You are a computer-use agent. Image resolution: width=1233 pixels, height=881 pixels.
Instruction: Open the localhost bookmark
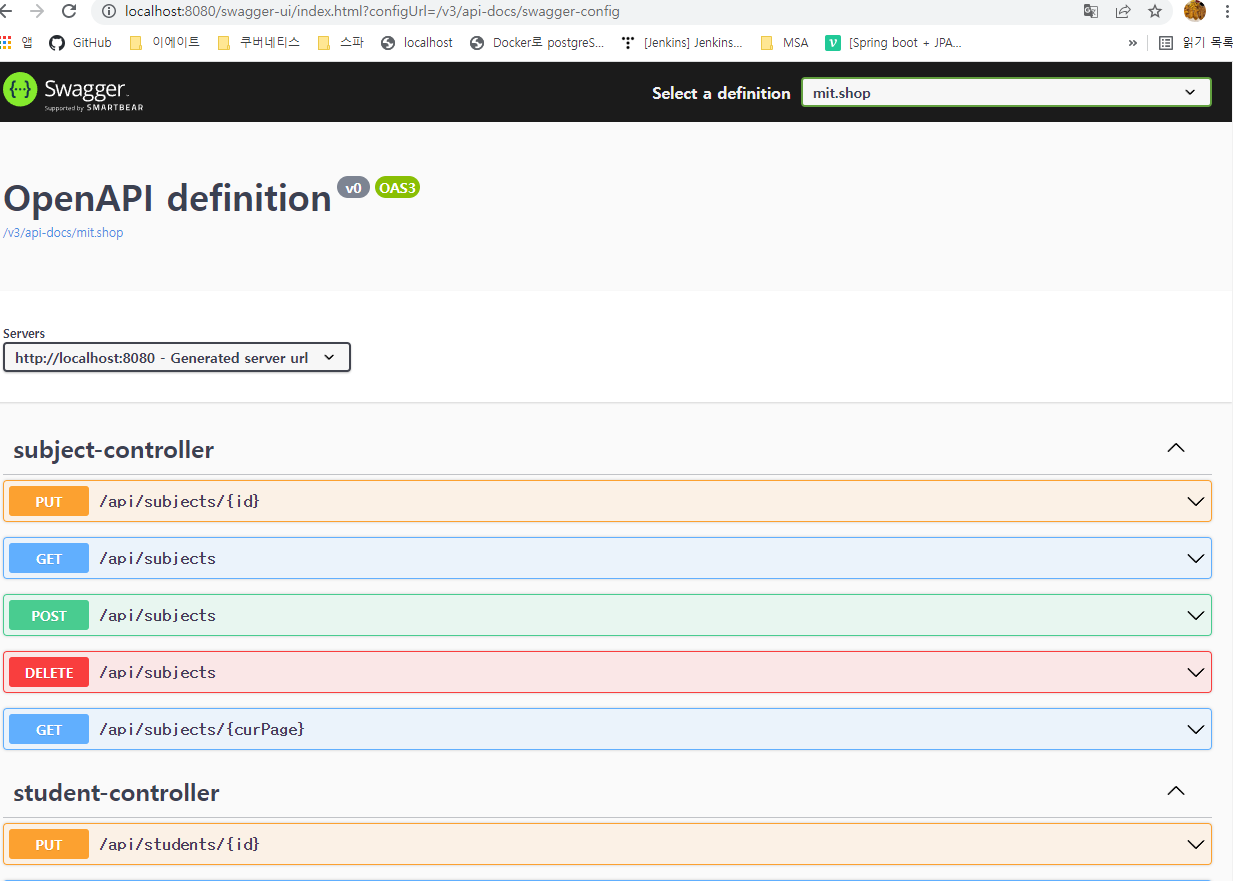pyautogui.click(x=416, y=42)
